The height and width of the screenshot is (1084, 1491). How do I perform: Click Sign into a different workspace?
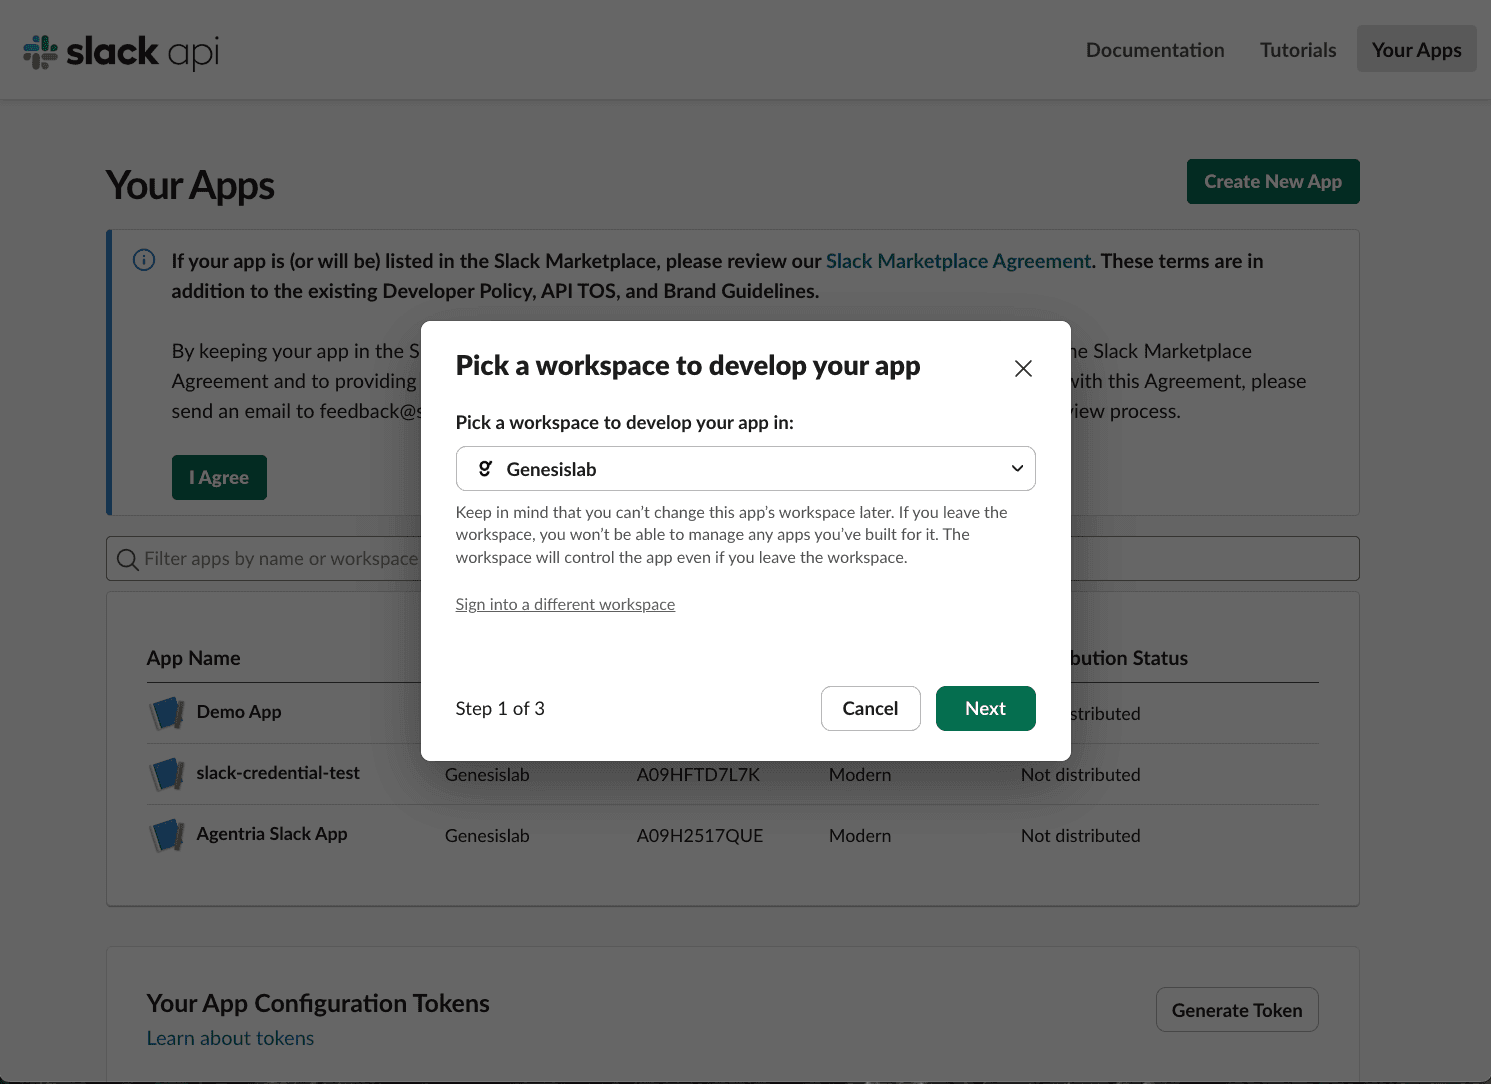tap(565, 604)
